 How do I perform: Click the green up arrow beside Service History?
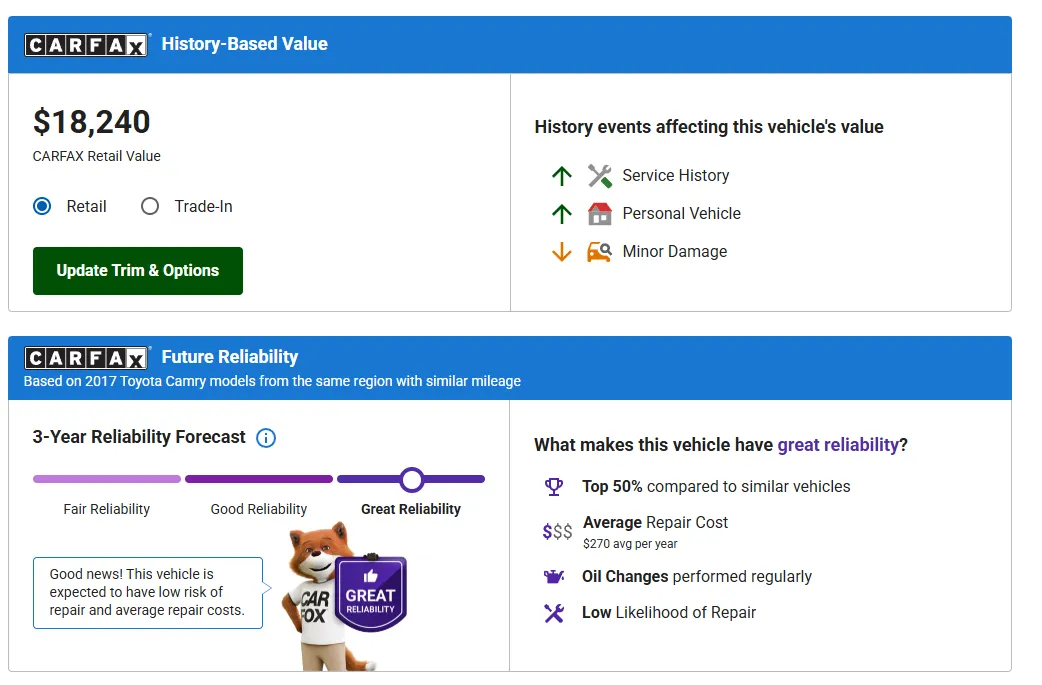pos(562,176)
